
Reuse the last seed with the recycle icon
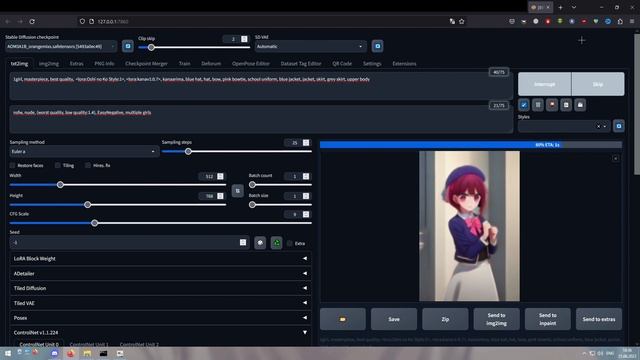276,243
